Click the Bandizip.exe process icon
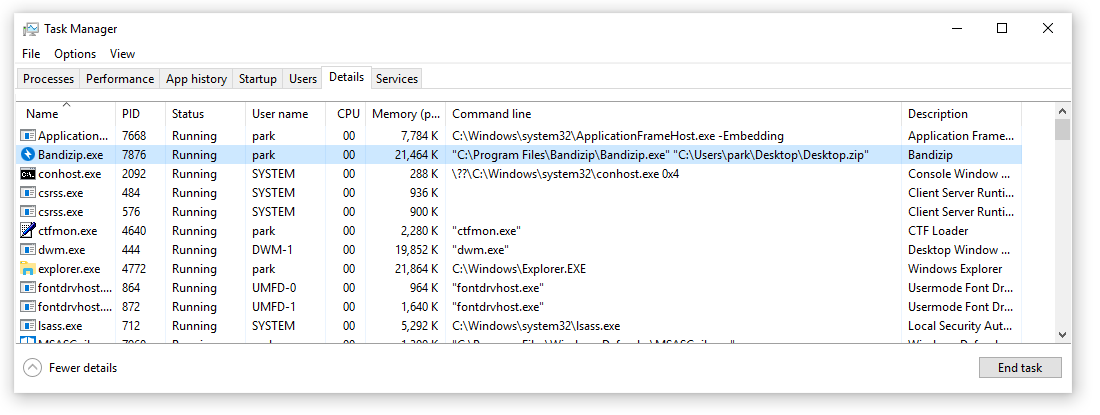Screen dimensions: 1100x415 point(28,155)
